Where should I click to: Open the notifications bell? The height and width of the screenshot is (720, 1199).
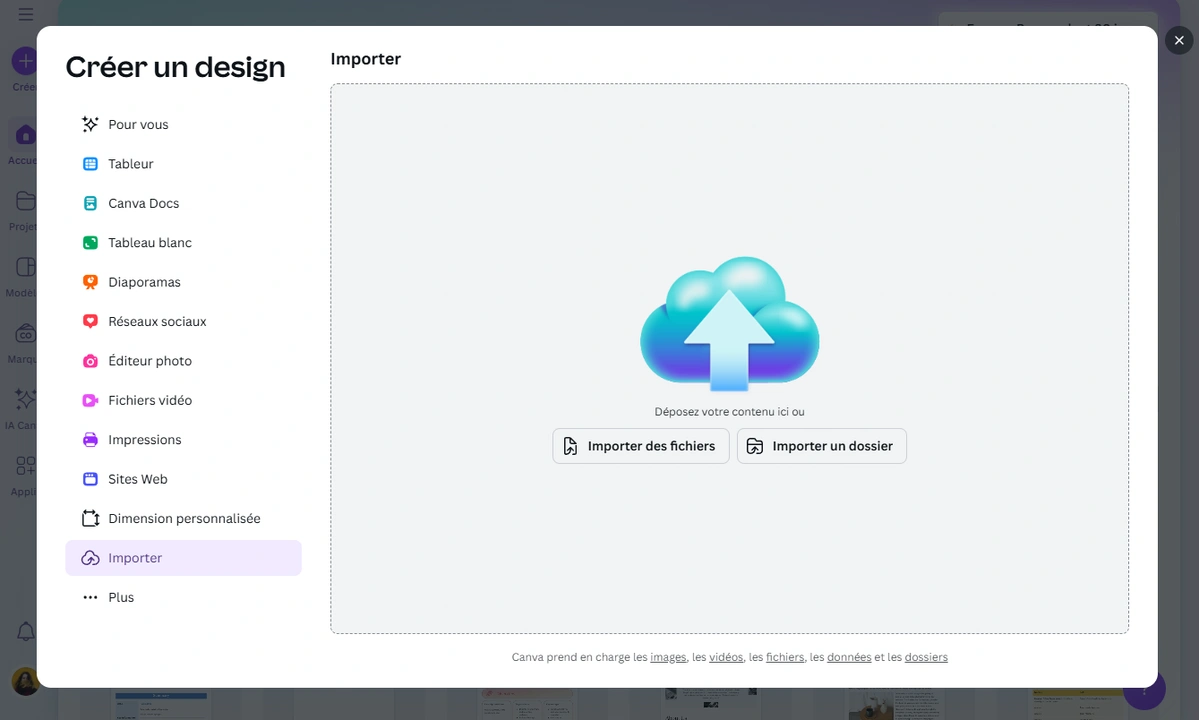24,631
